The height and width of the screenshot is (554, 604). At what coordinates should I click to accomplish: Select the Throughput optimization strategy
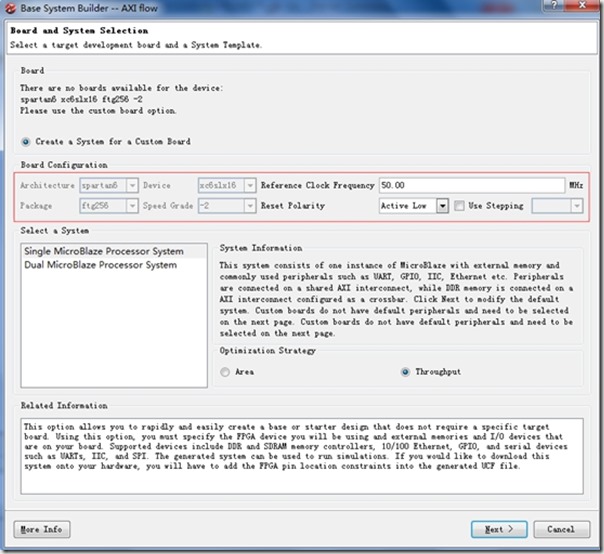tap(407, 372)
